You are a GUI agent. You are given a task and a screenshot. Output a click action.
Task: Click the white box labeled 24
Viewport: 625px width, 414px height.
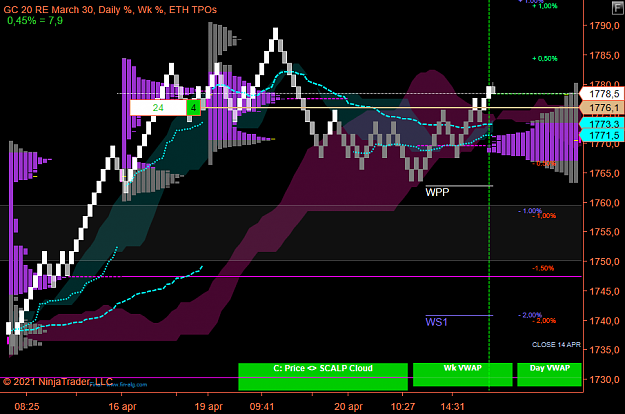[158, 108]
